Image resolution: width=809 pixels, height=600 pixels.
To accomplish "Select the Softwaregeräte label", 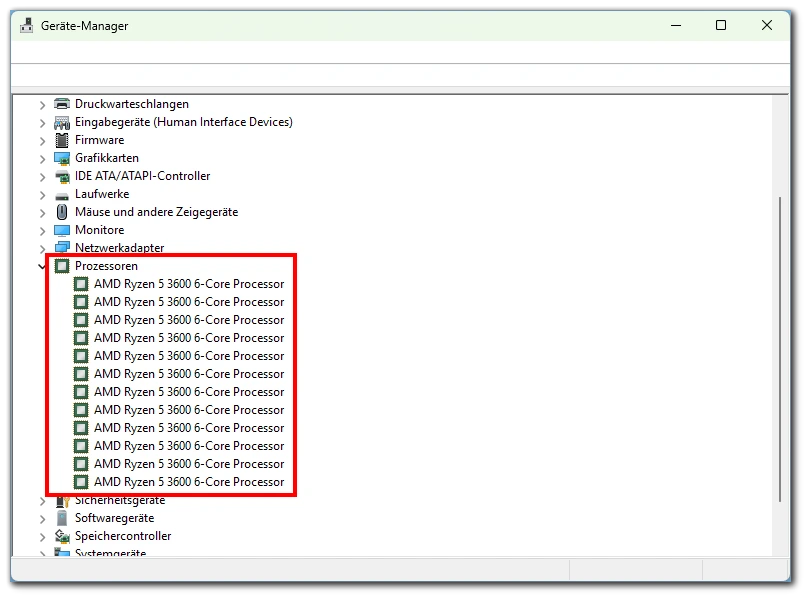I will 115,518.
